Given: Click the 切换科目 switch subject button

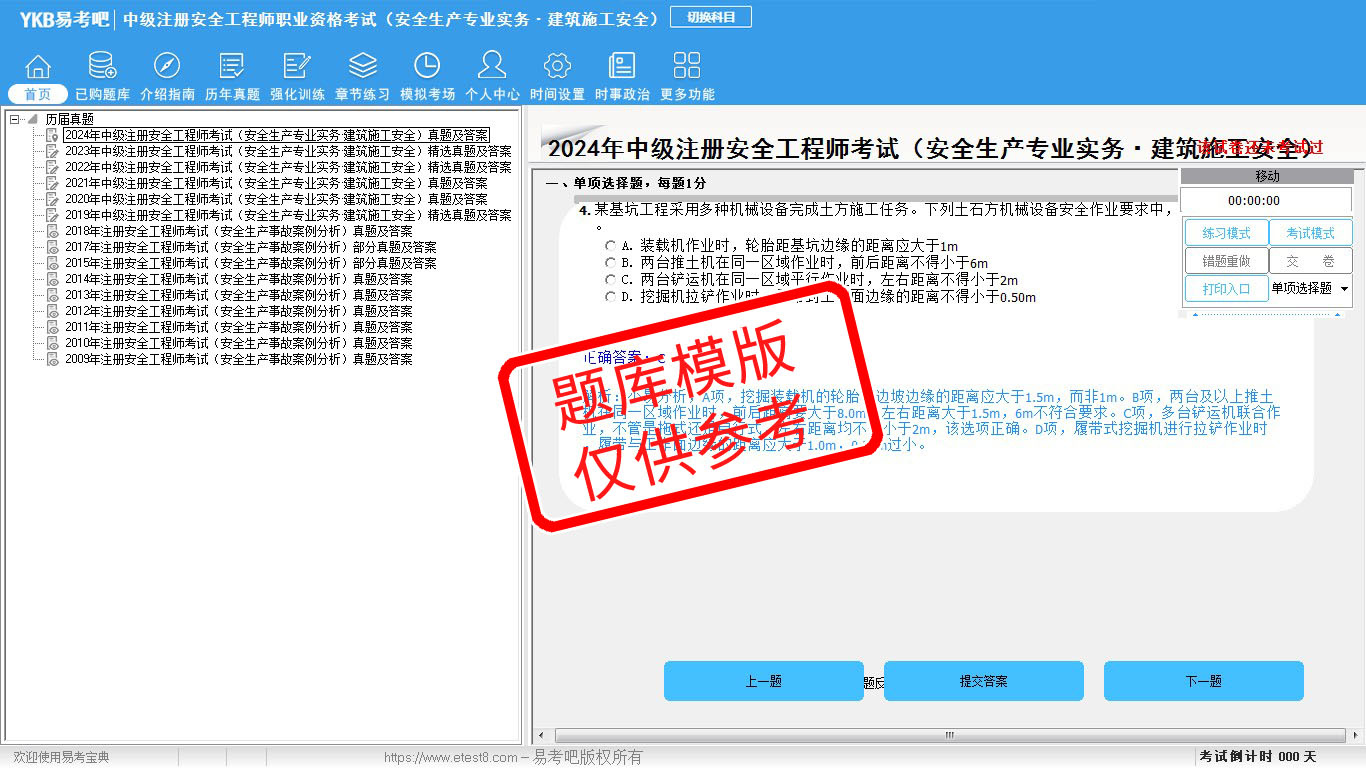Looking at the screenshot, I should [711, 17].
